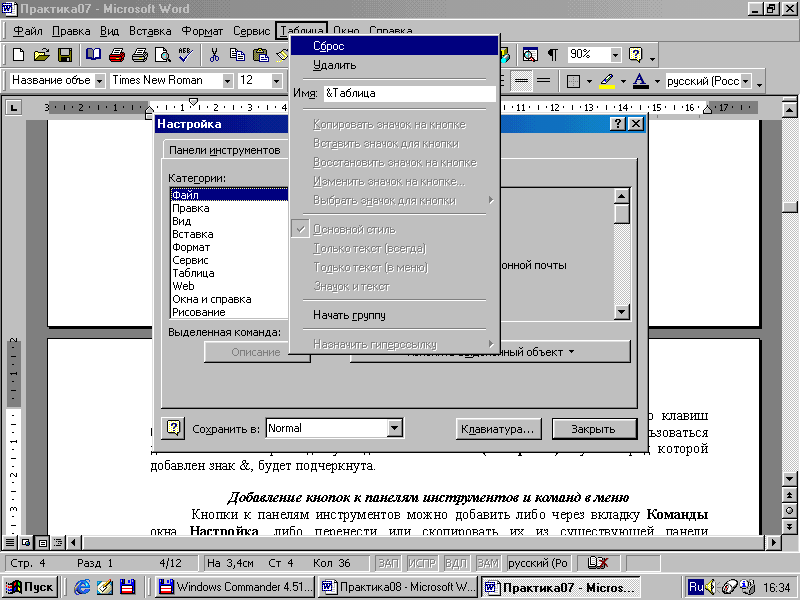Select 'Web' in the Категории list
This screenshot has width=800, height=600.
[230, 286]
